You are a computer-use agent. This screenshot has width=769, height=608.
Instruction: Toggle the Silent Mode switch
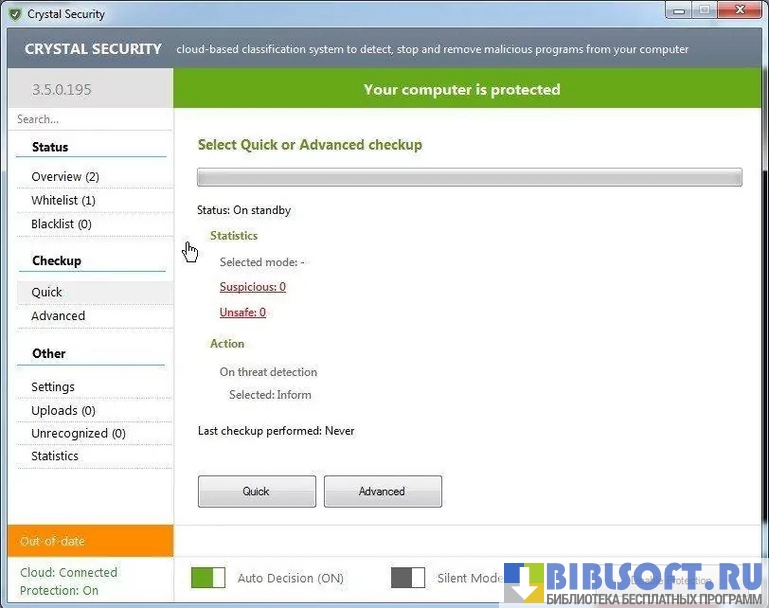tap(408, 578)
